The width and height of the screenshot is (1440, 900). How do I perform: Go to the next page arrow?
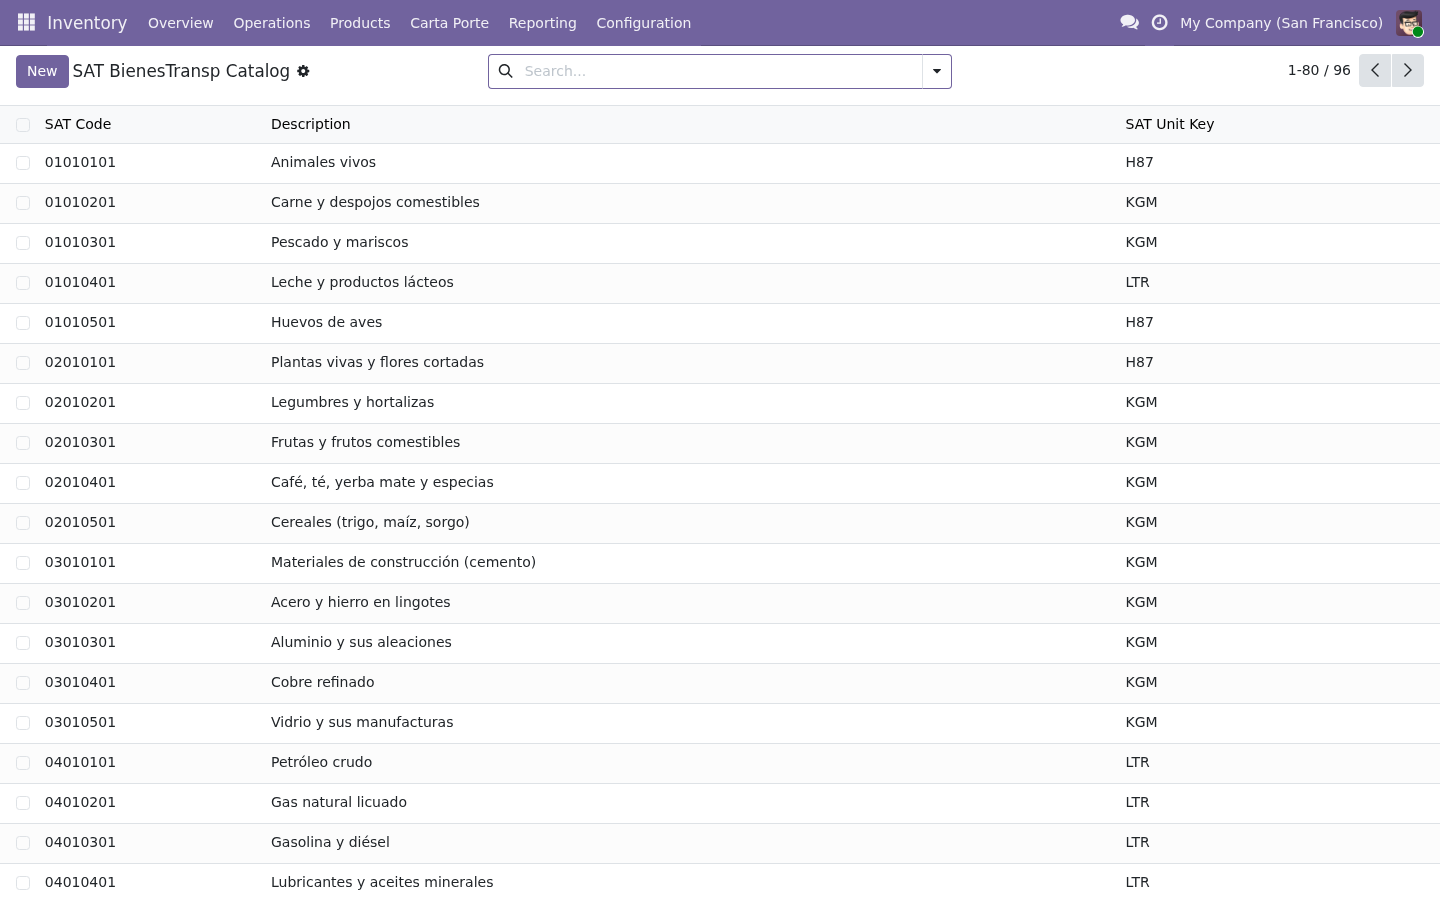tap(1408, 70)
